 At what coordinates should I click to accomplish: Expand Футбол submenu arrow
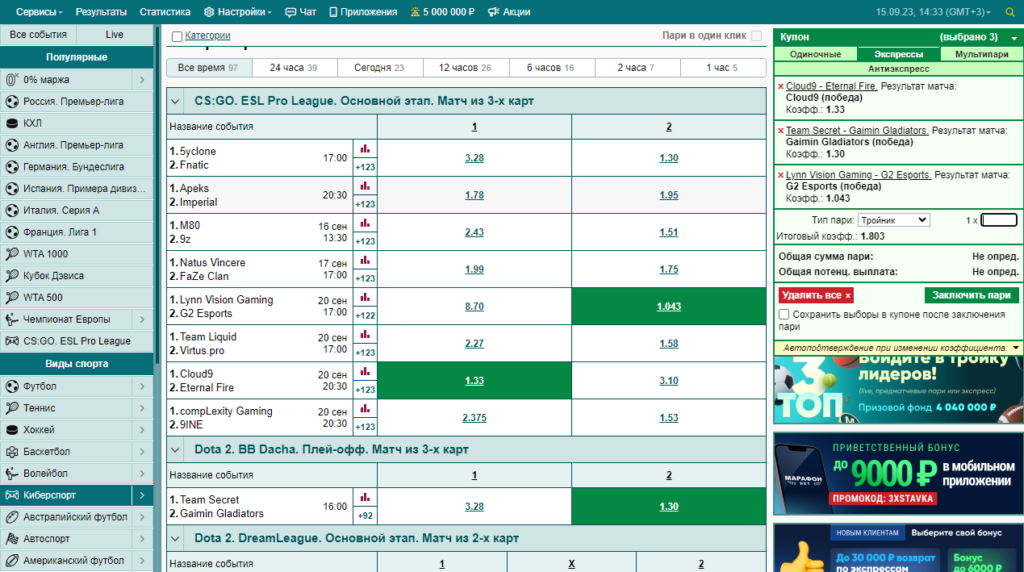(142, 387)
